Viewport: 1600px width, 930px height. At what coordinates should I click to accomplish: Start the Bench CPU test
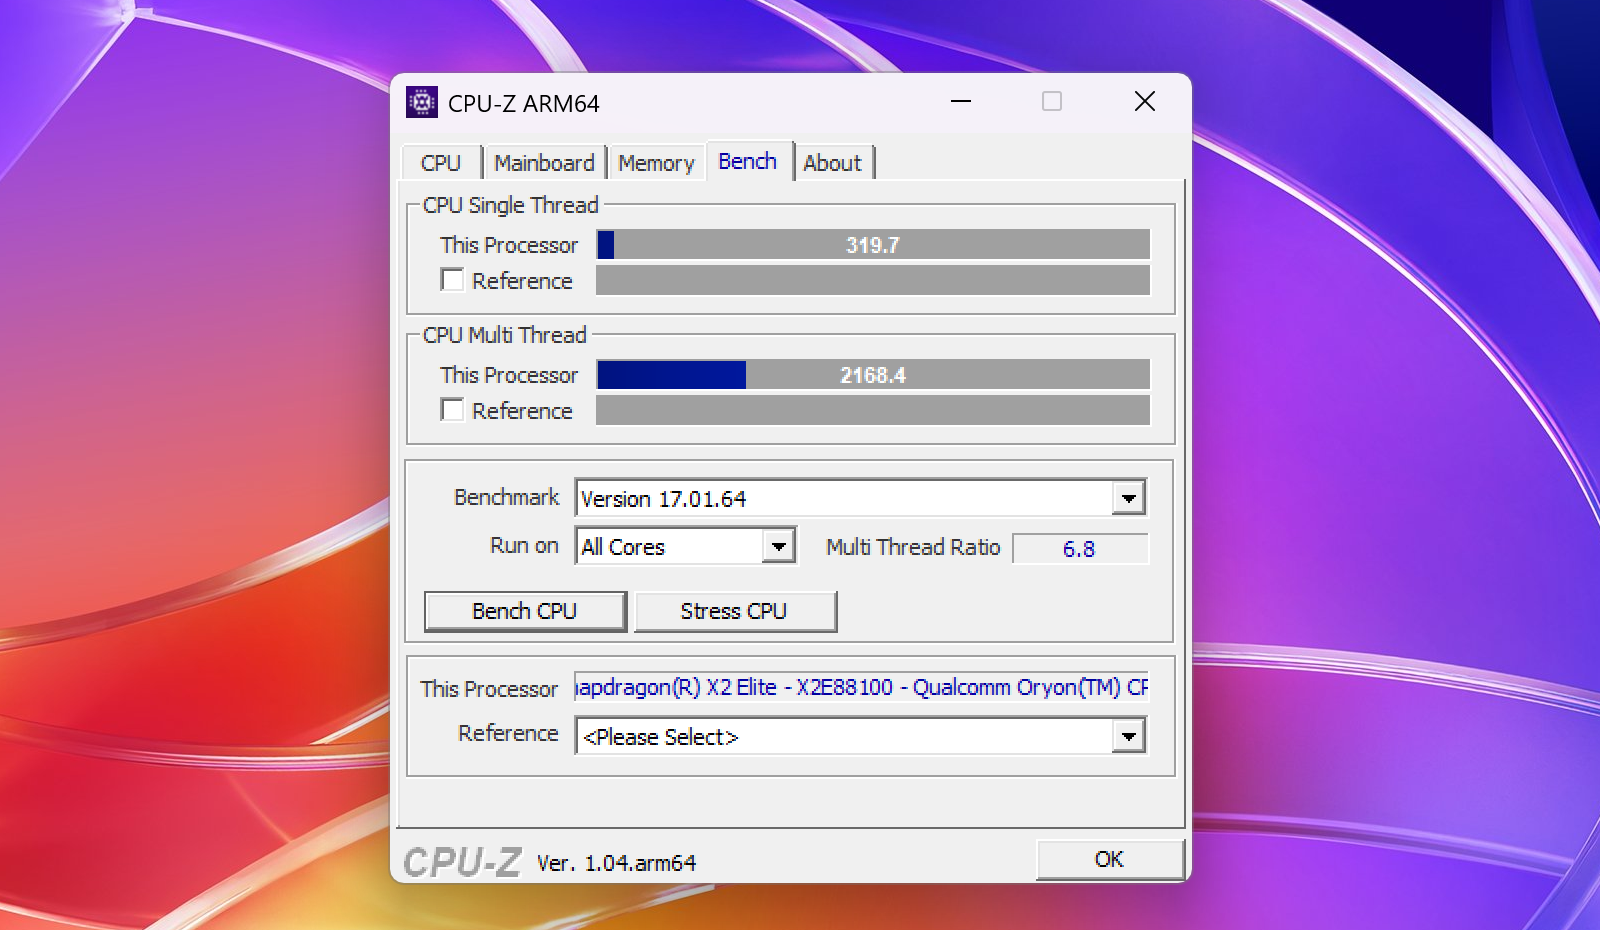525,611
